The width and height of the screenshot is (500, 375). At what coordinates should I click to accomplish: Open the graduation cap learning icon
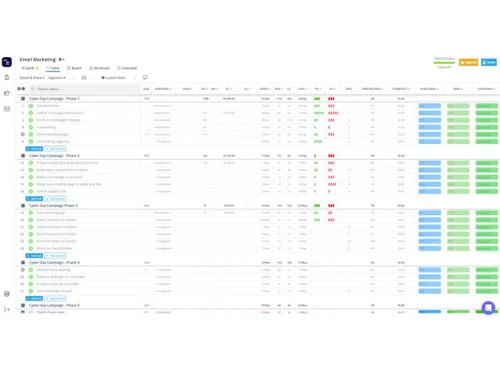coord(7,93)
